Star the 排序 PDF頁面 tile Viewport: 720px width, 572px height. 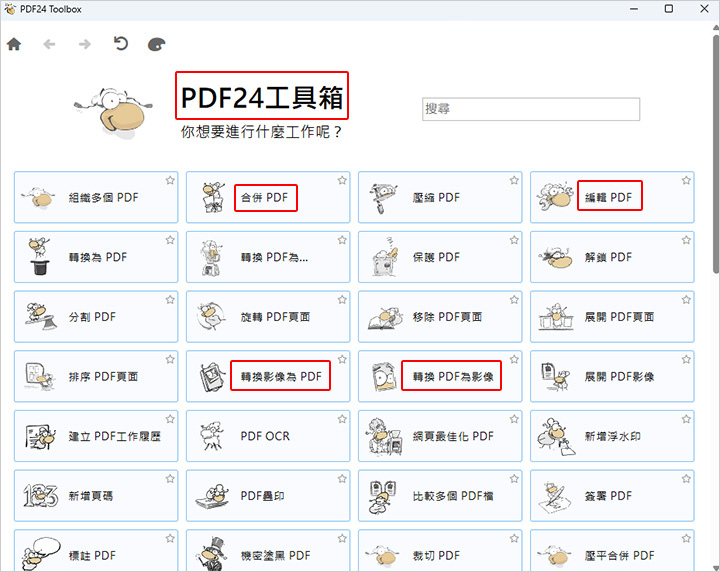click(x=170, y=359)
